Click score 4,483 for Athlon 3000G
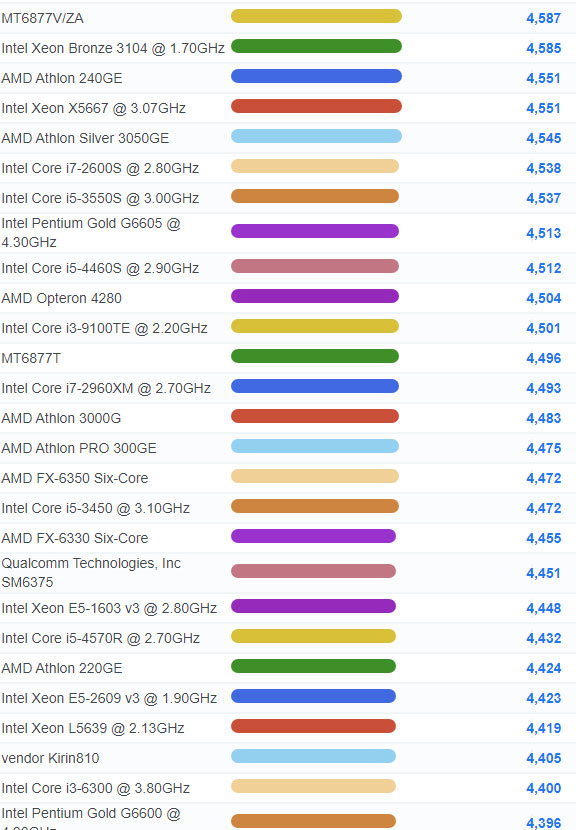The image size is (576, 830). tap(543, 418)
